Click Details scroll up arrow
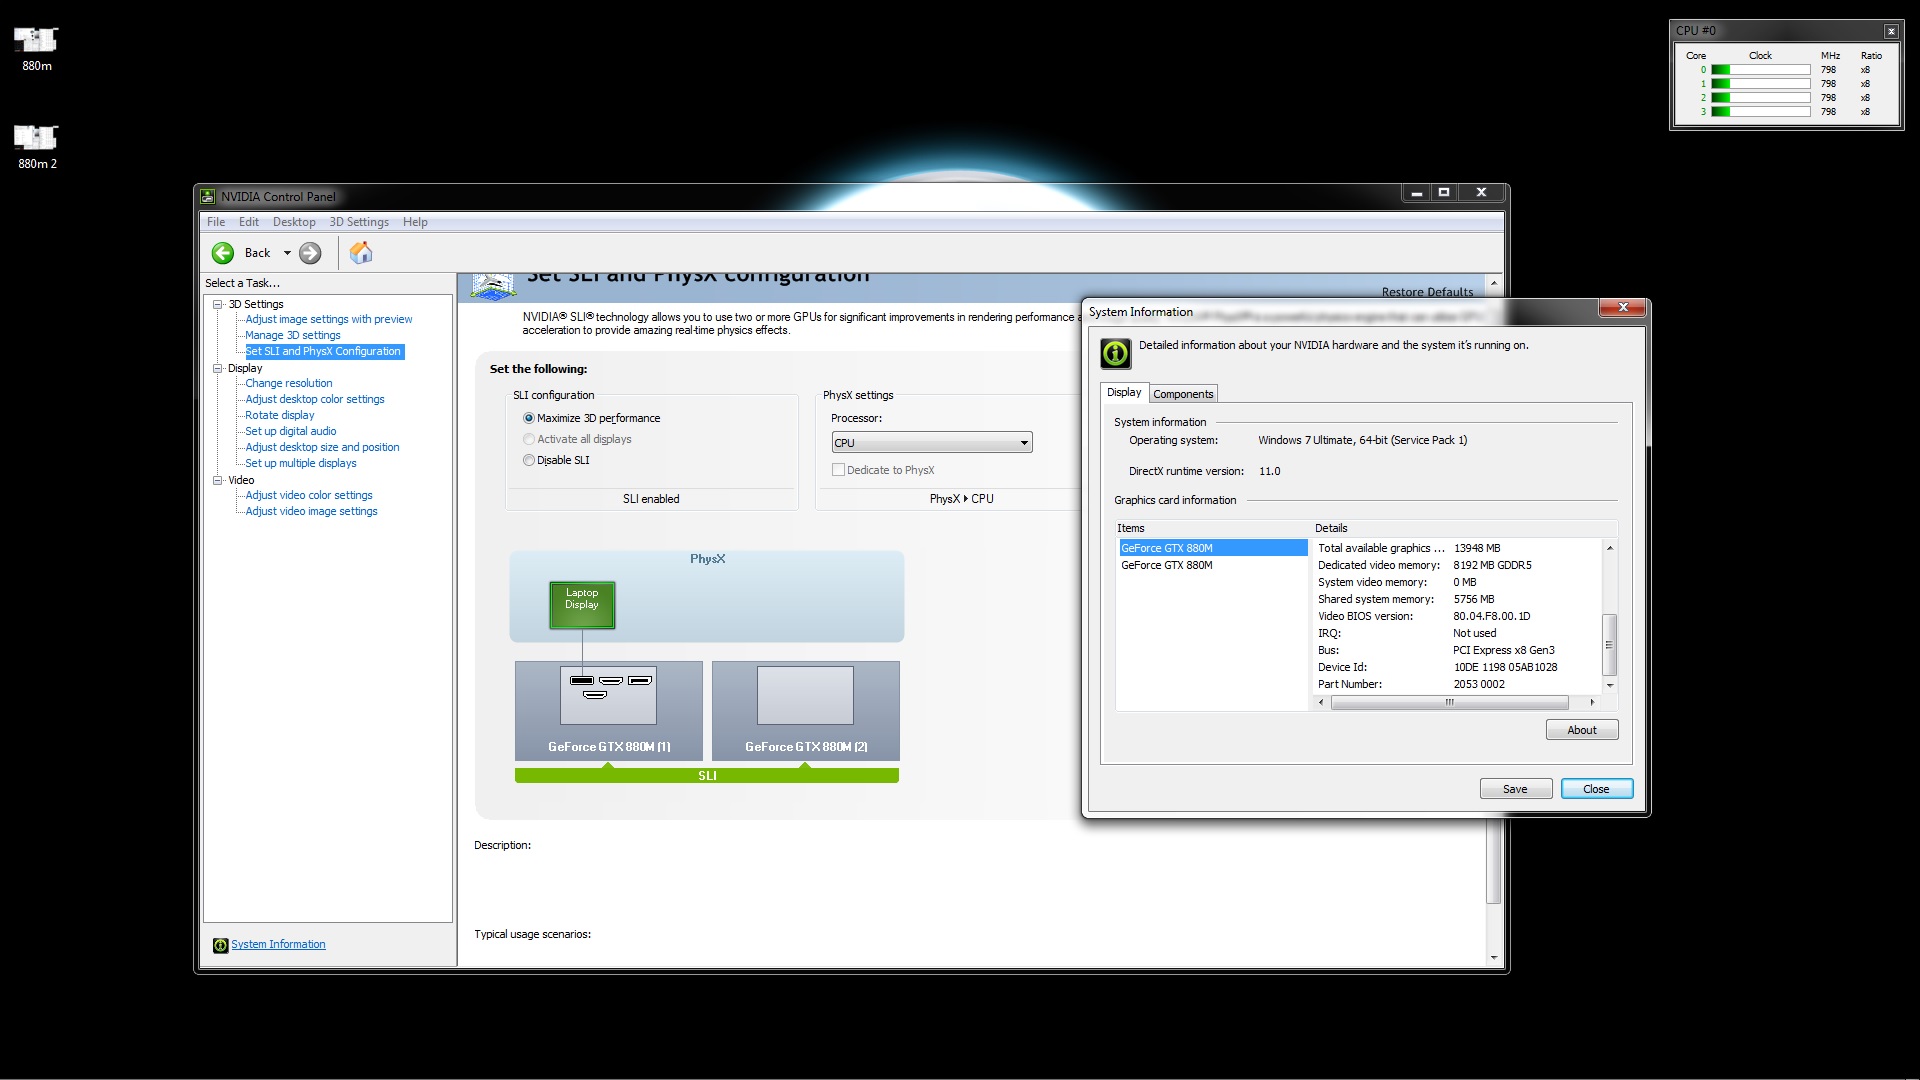This screenshot has height=1080, width=1920. pyautogui.click(x=1609, y=548)
